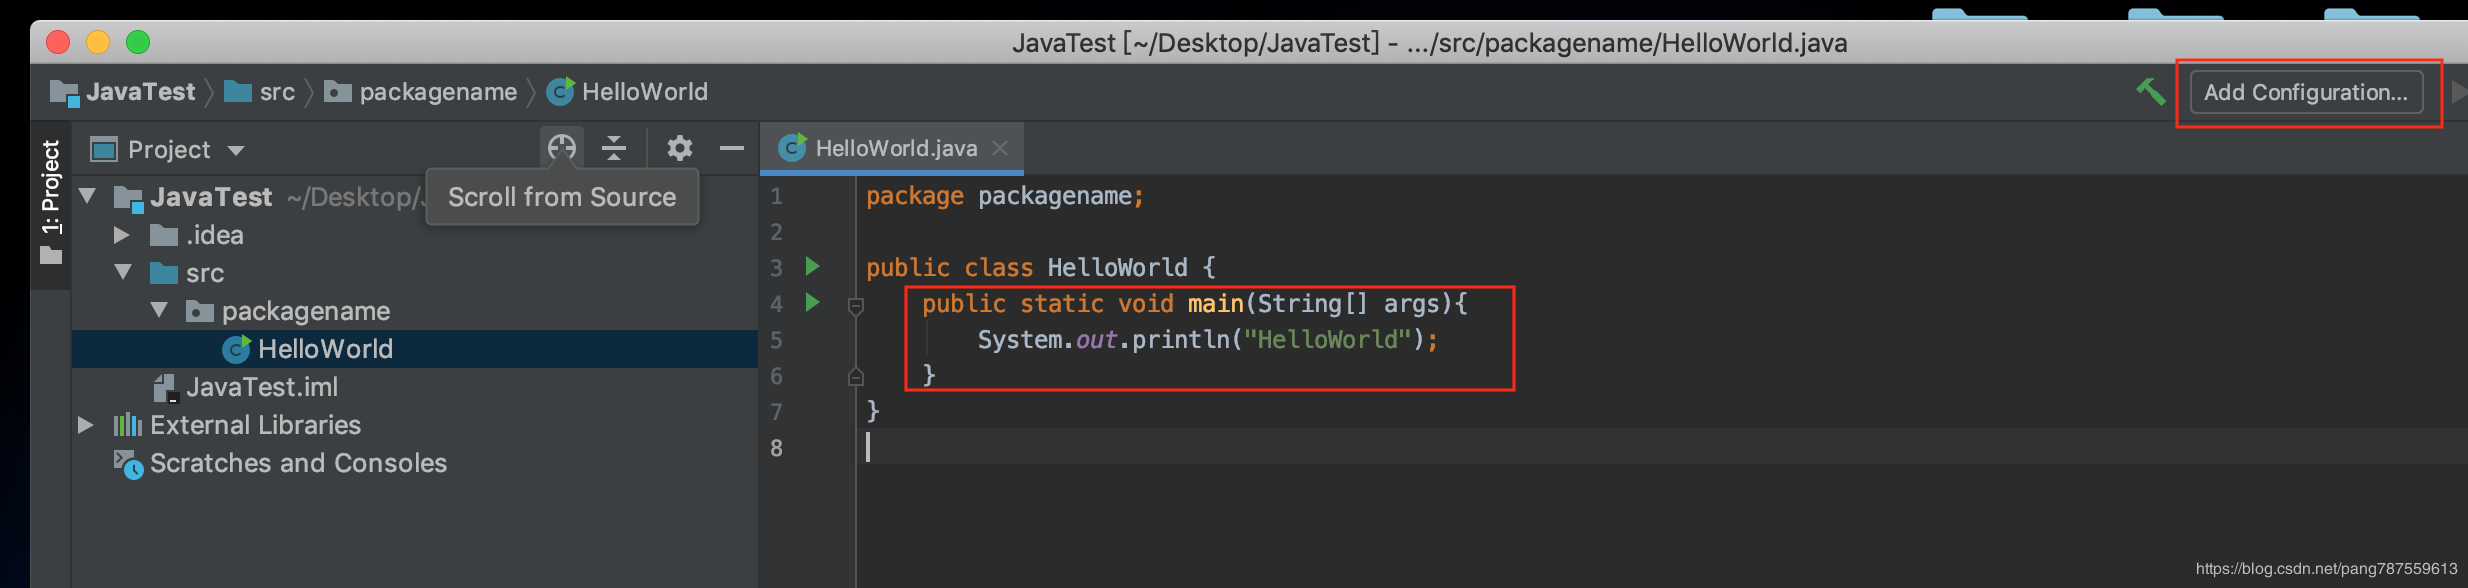Screen dimensions: 2468x588
Task: Open the Project view dropdown
Action: (236, 150)
